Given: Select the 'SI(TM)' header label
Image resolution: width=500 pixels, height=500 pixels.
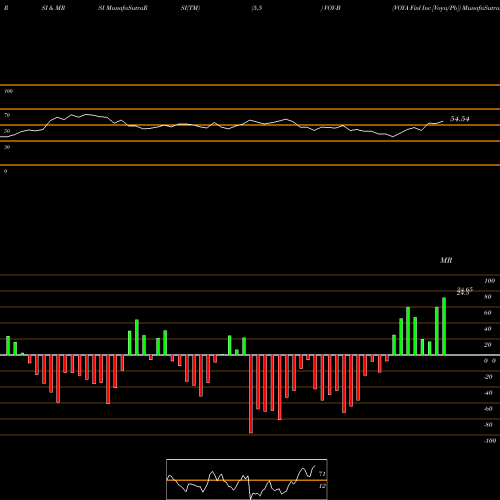Looking at the screenshot, I should [x=190, y=8].
